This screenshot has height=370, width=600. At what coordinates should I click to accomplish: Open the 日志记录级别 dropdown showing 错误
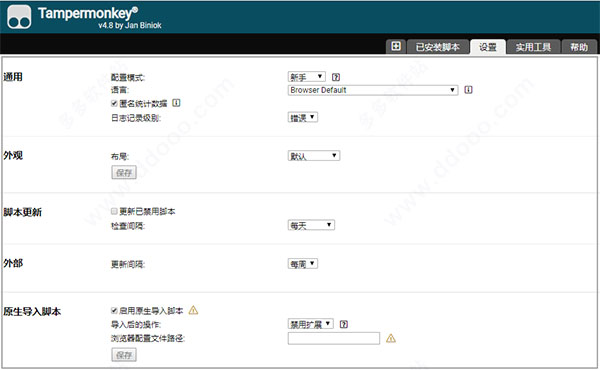[x=302, y=117]
